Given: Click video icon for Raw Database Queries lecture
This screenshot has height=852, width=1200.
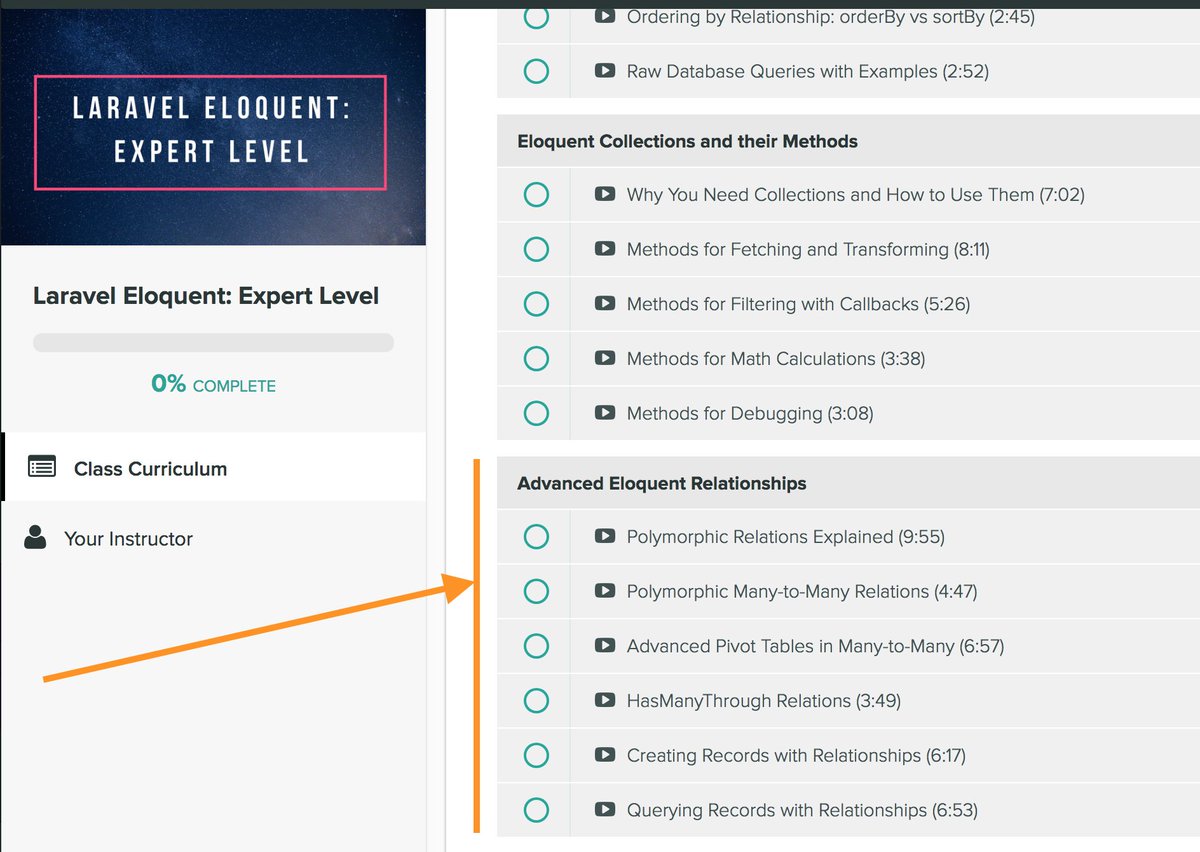Looking at the screenshot, I should coord(604,71).
